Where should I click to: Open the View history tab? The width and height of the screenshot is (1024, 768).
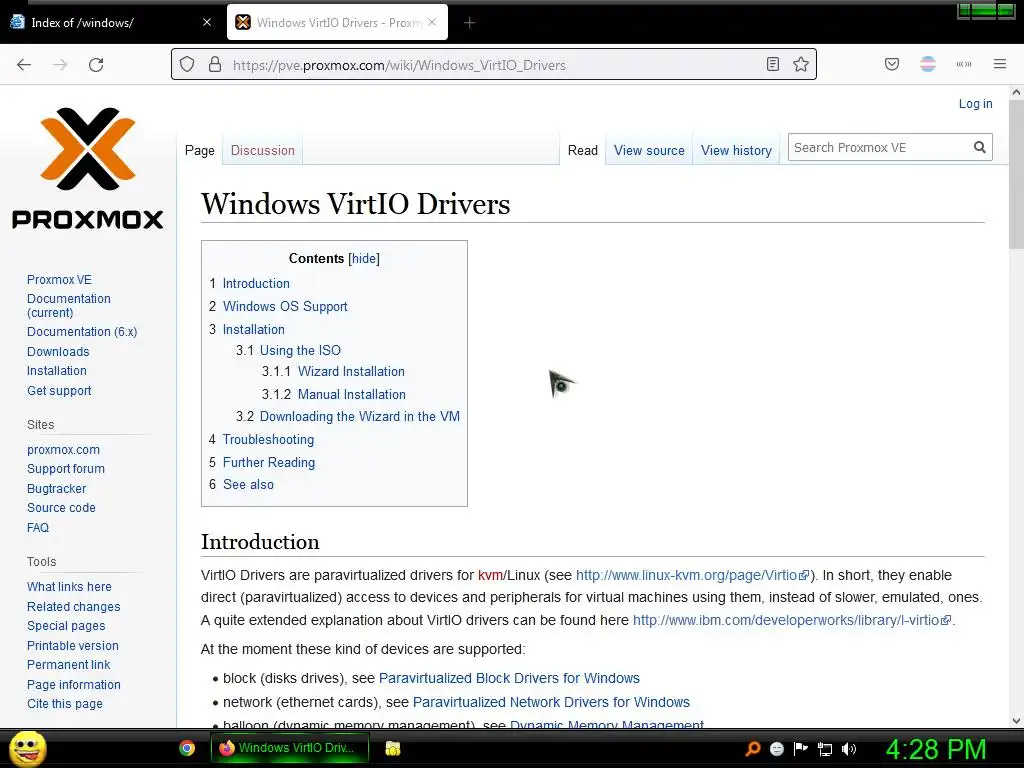736,150
